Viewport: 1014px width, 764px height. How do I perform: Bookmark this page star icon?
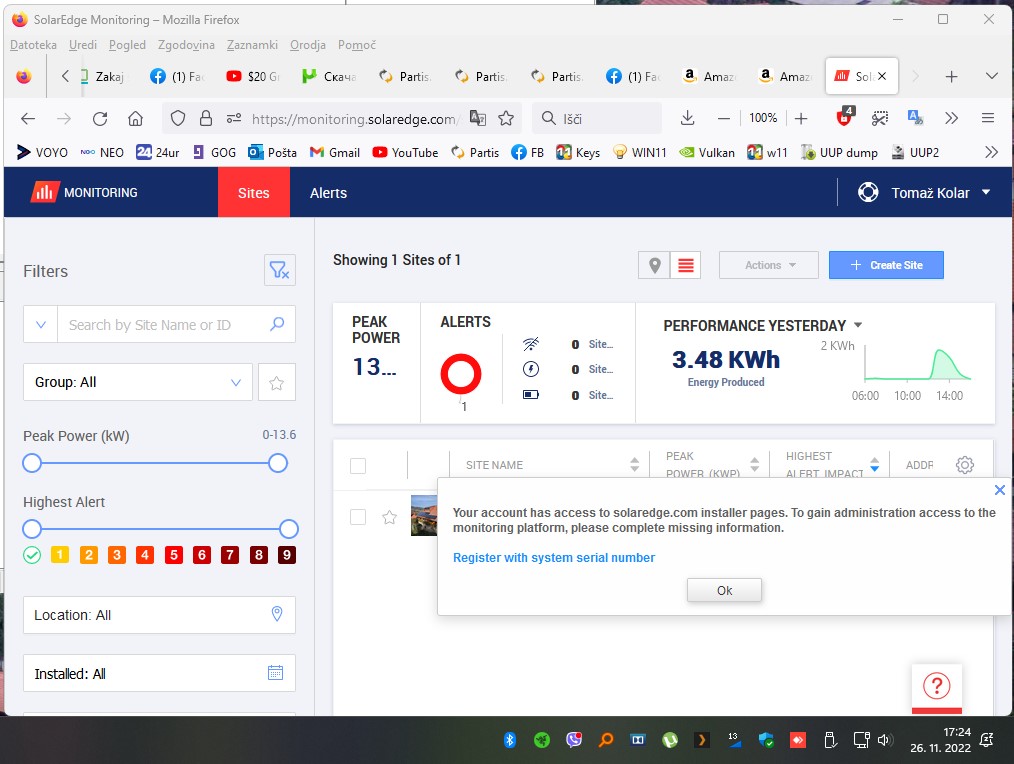506,118
